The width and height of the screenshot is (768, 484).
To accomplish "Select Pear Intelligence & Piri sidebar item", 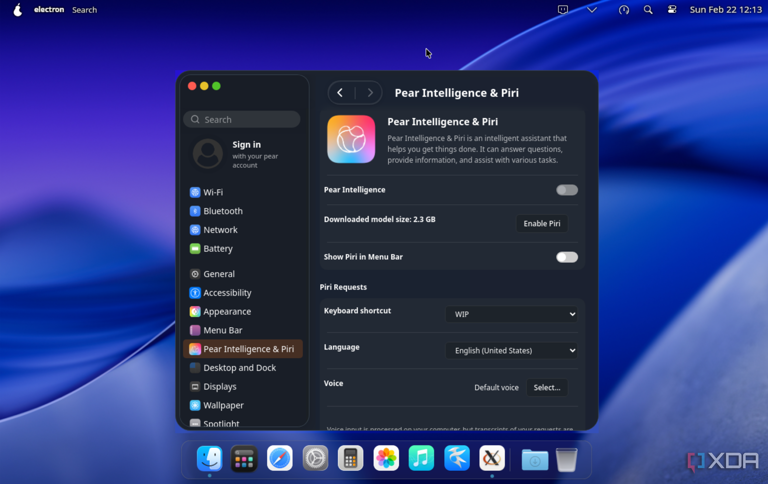I will tap(243, 349).
